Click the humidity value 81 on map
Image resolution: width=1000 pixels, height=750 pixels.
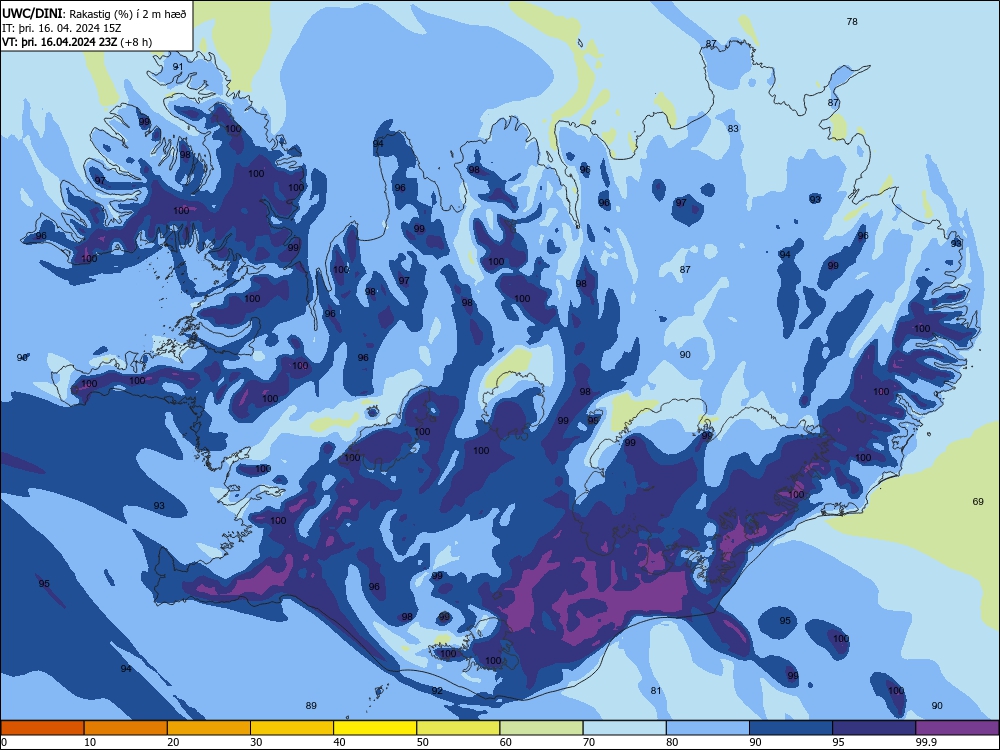pos(656,691)
